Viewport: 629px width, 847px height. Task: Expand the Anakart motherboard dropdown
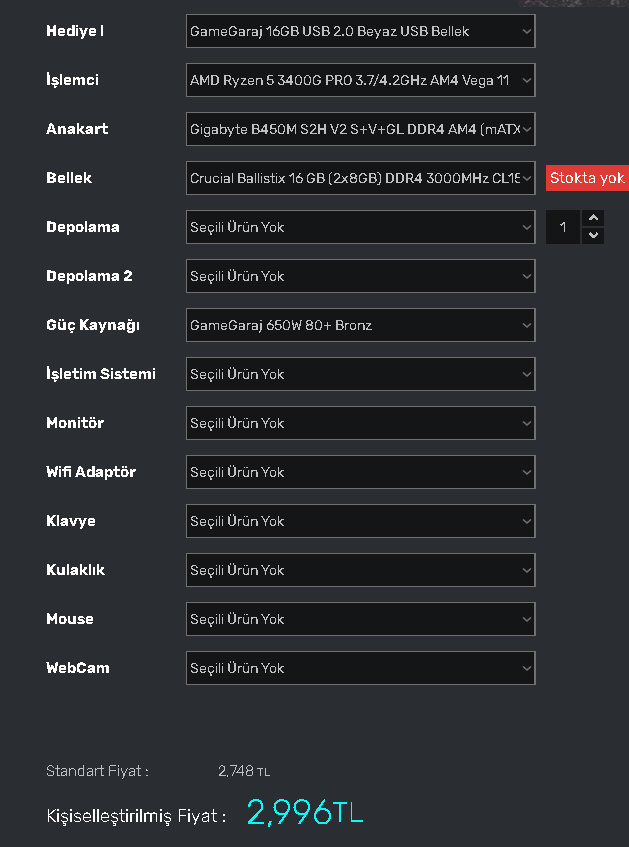[360, 129]
